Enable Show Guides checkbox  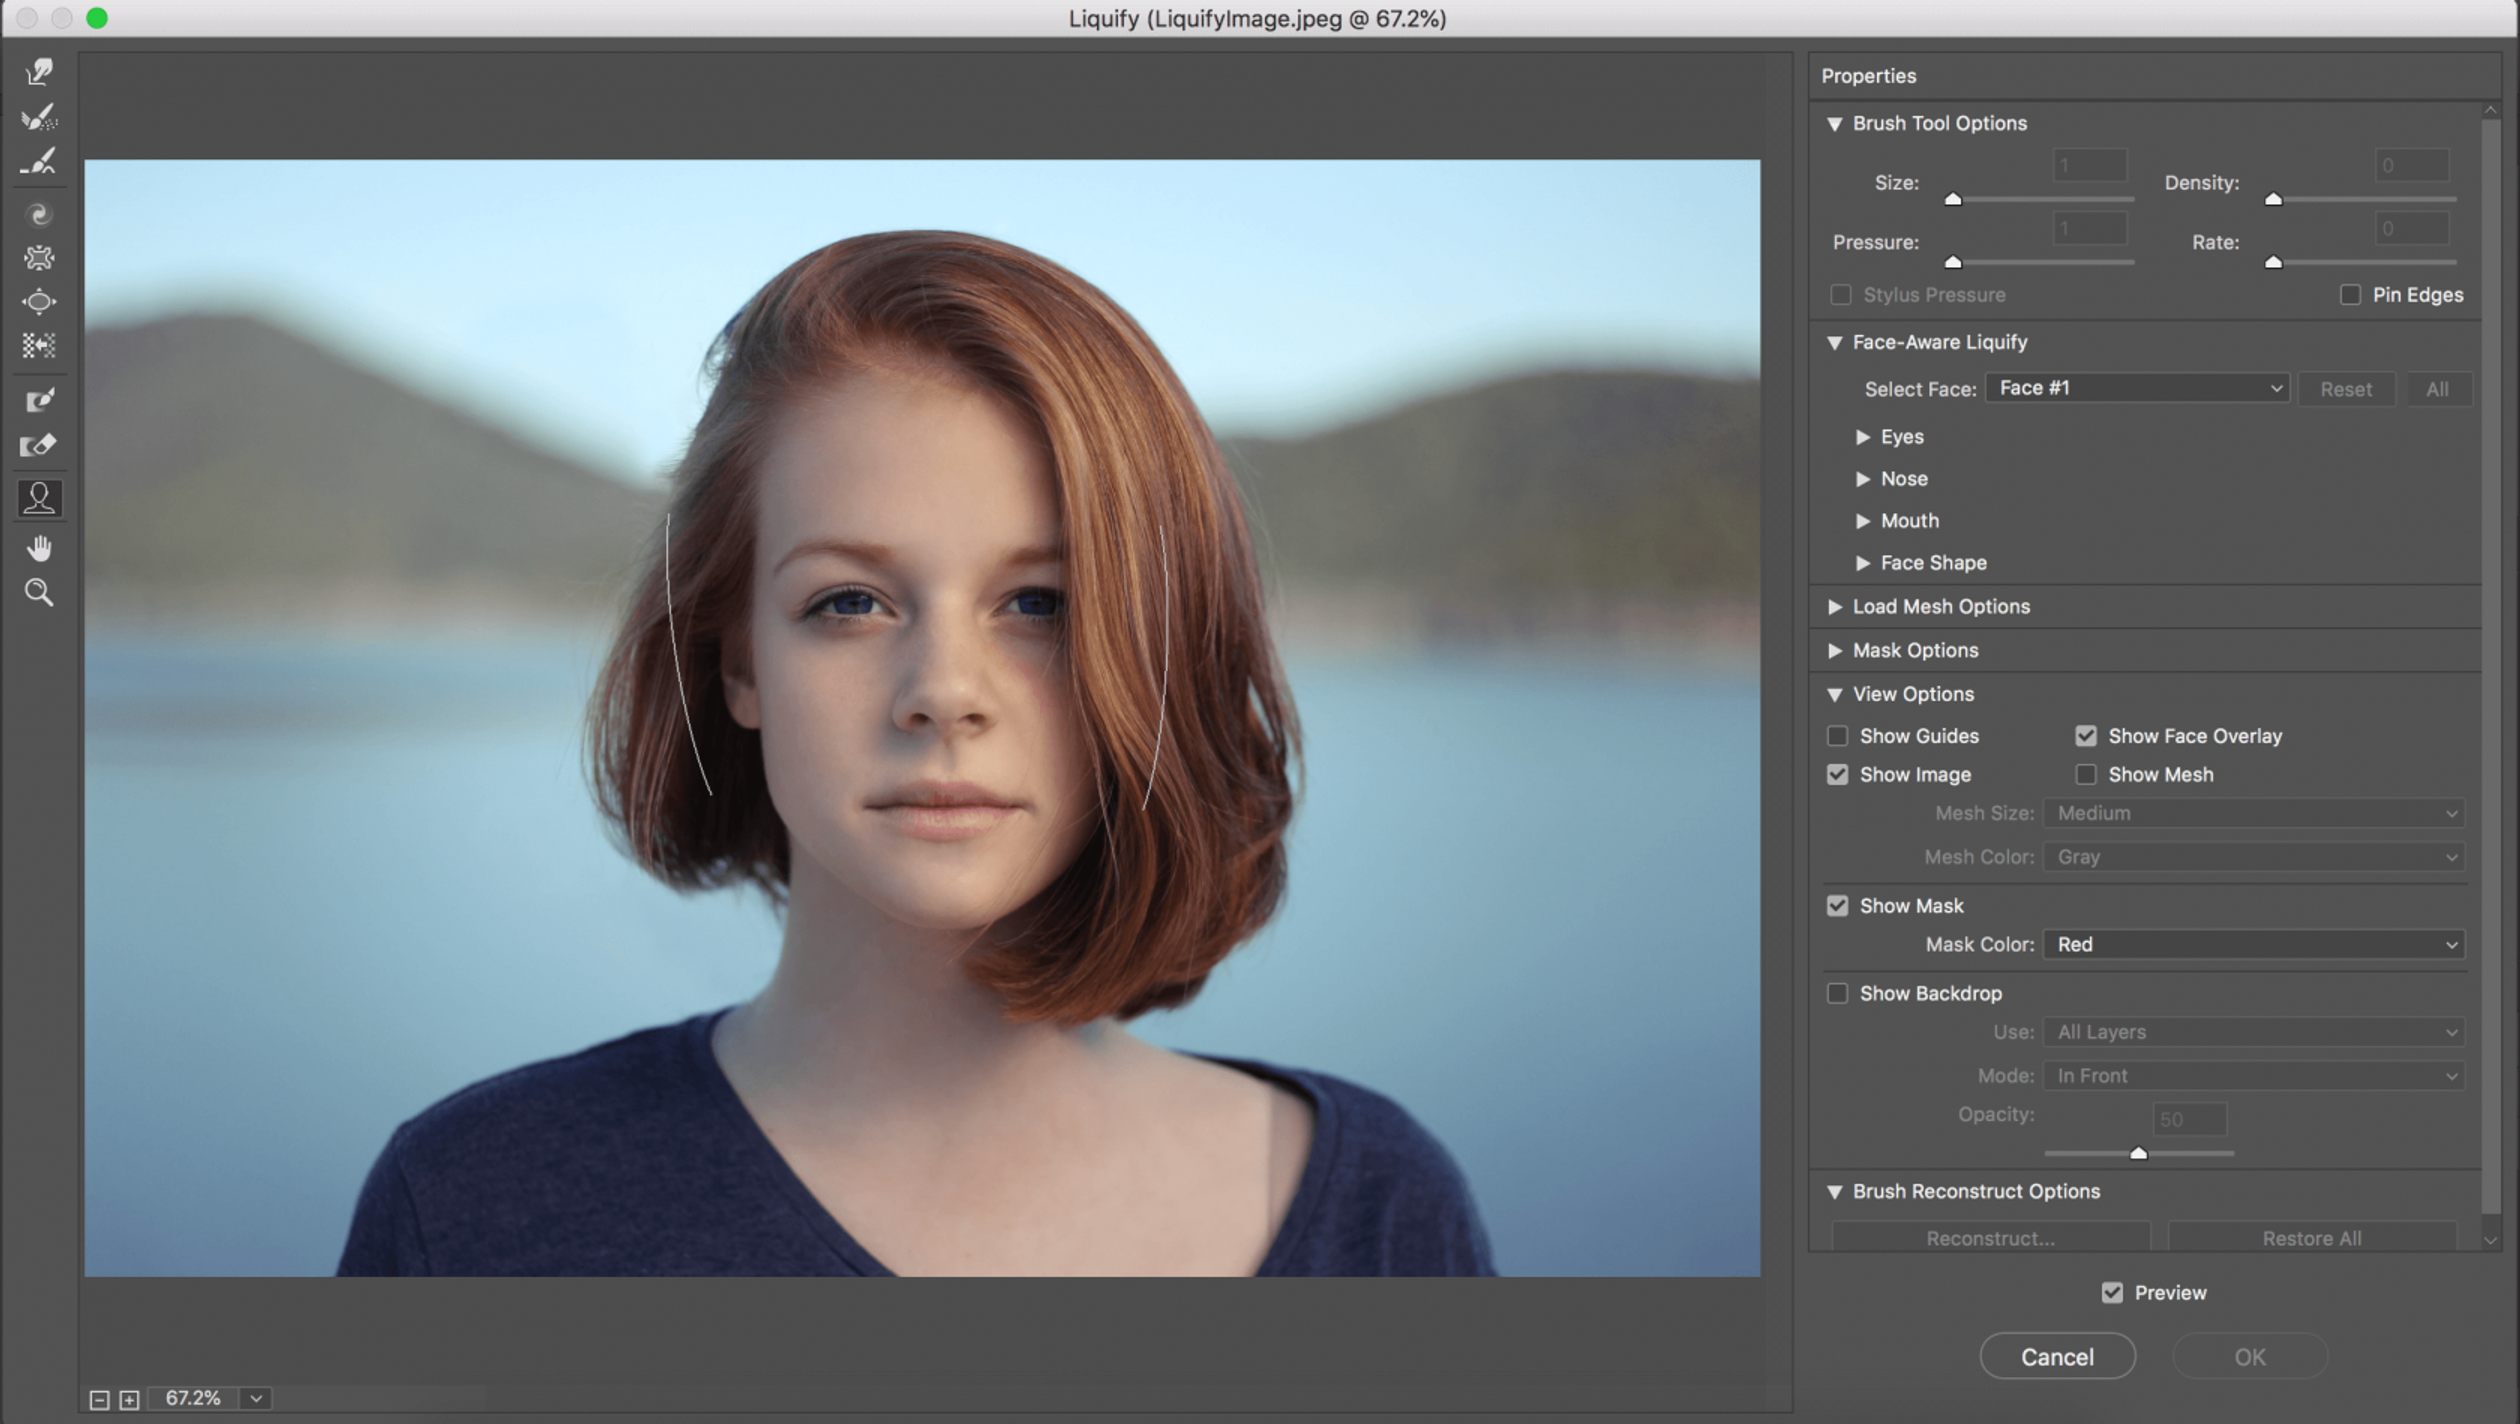point(1838,735)
